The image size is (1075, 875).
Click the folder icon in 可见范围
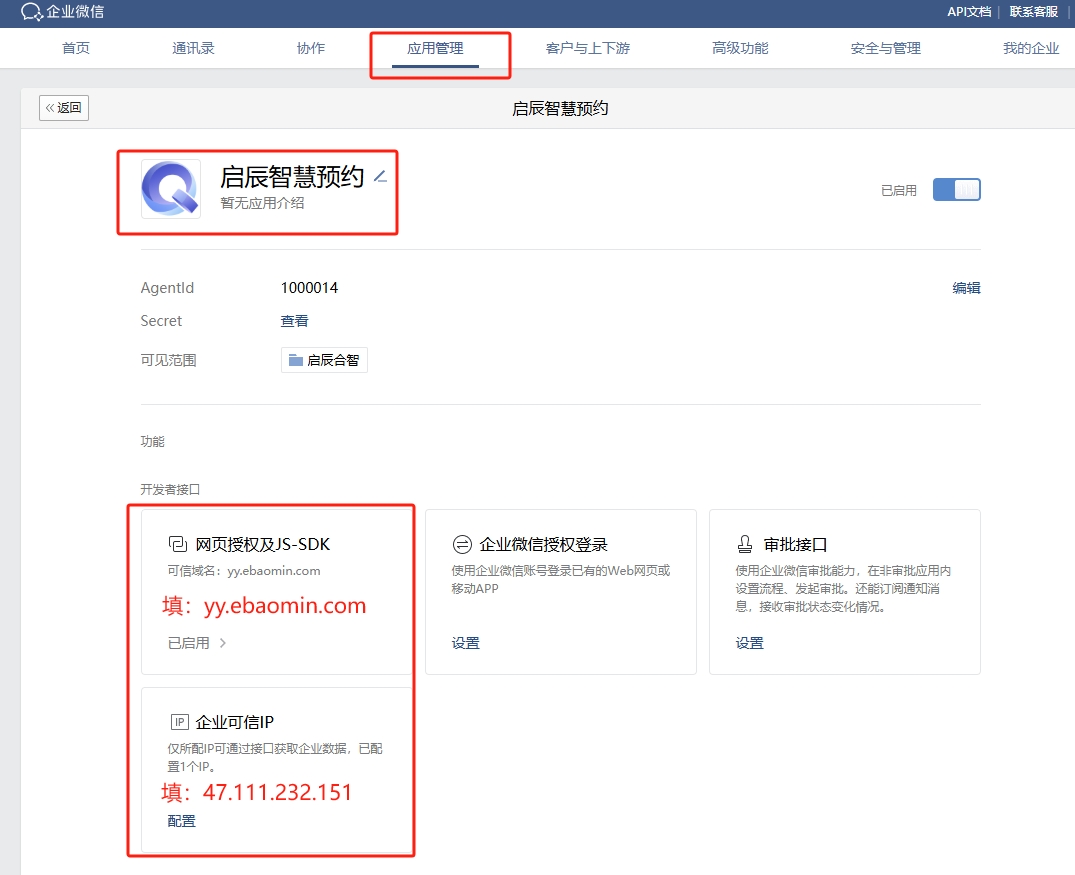pos(295,360)
